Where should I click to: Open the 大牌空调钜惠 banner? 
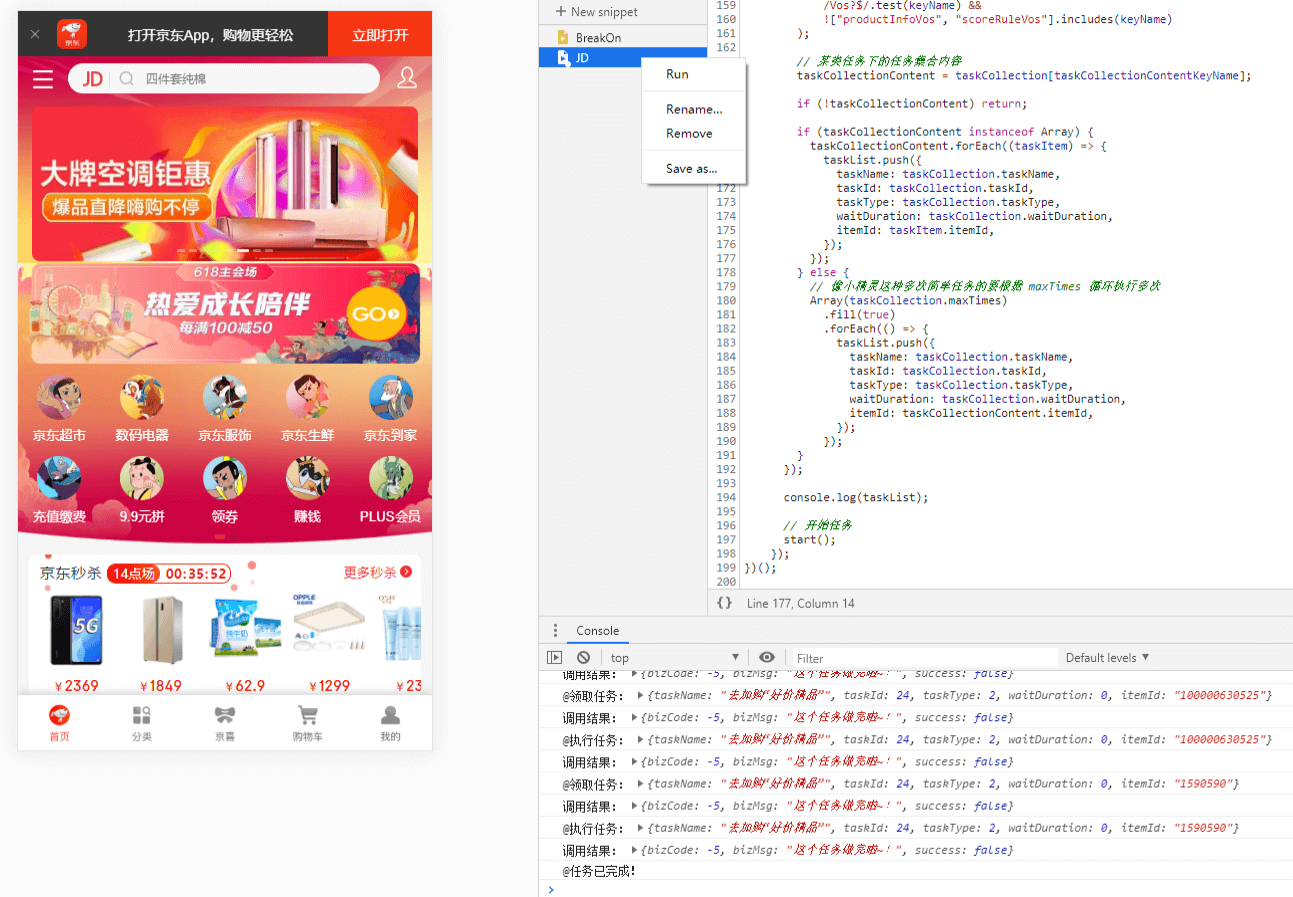[225, 184]
